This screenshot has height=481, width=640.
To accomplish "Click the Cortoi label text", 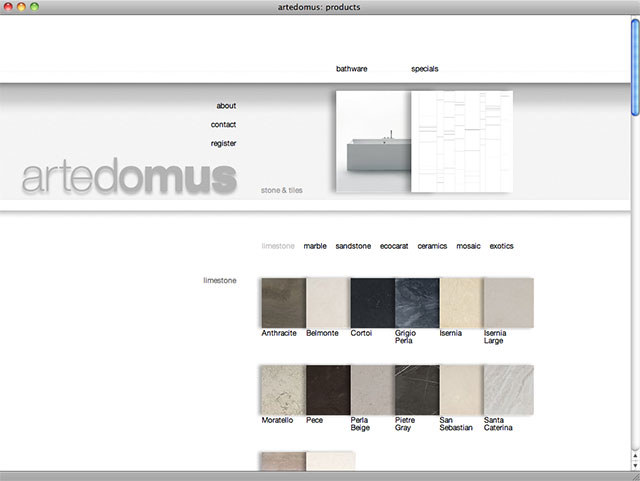I will tap(361, 333).
